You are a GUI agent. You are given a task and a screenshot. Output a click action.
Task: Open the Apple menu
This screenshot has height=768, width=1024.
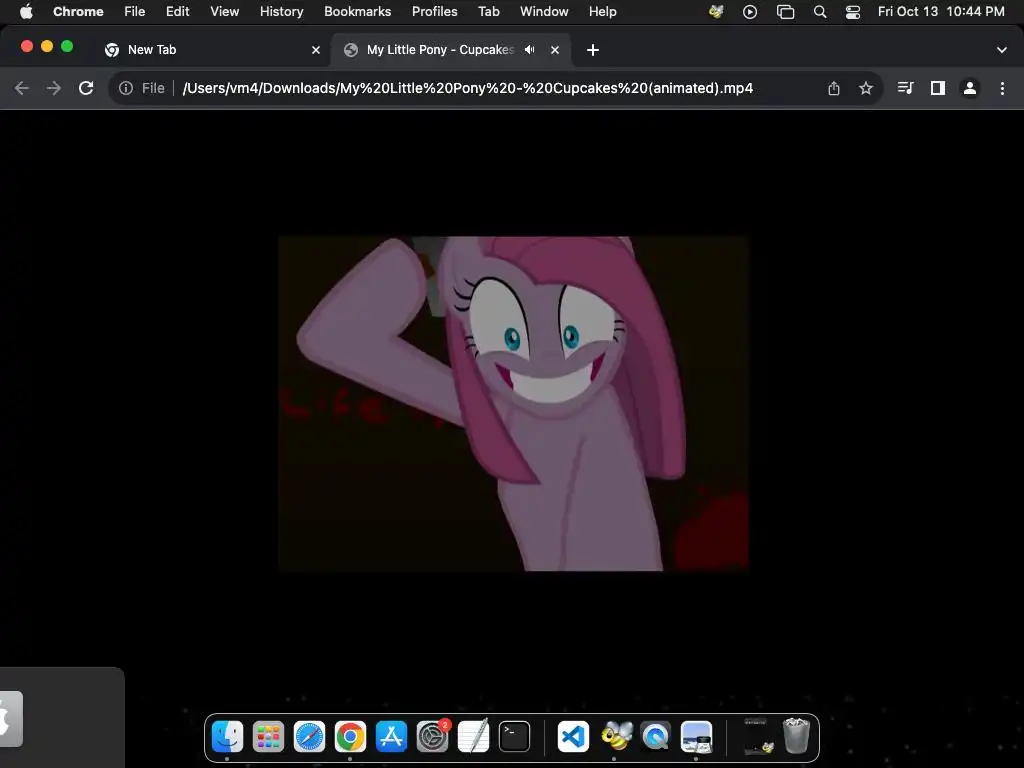click(26, 11)
